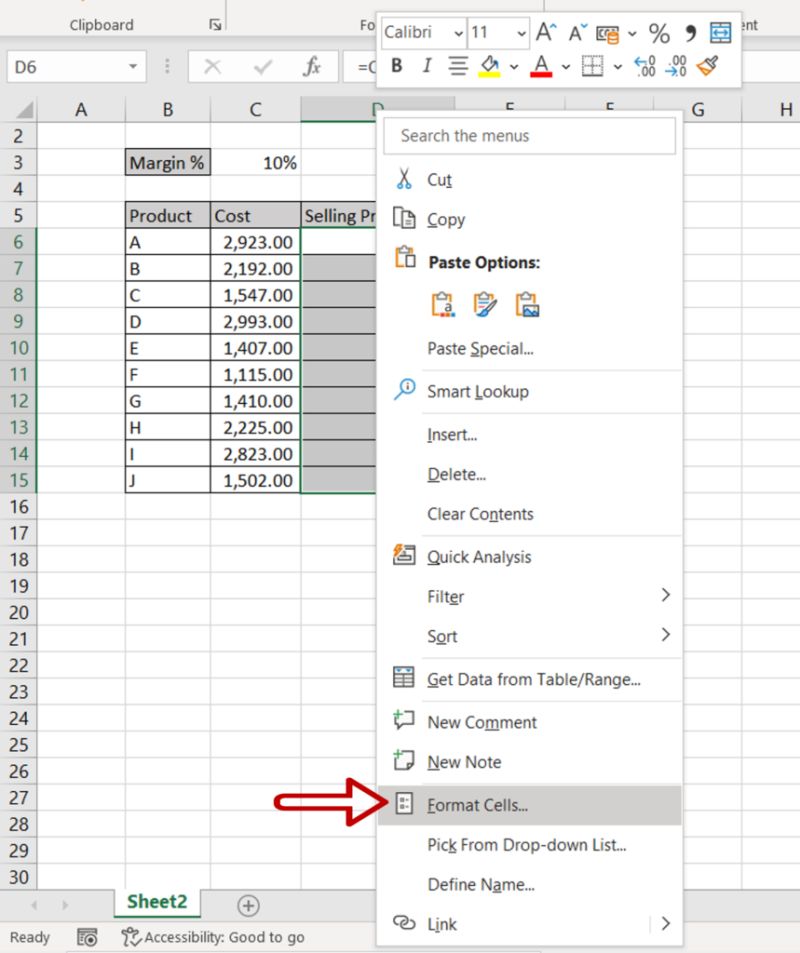
Task: Switch to the Sheet2 tab
Action: [x=156, y=901]
